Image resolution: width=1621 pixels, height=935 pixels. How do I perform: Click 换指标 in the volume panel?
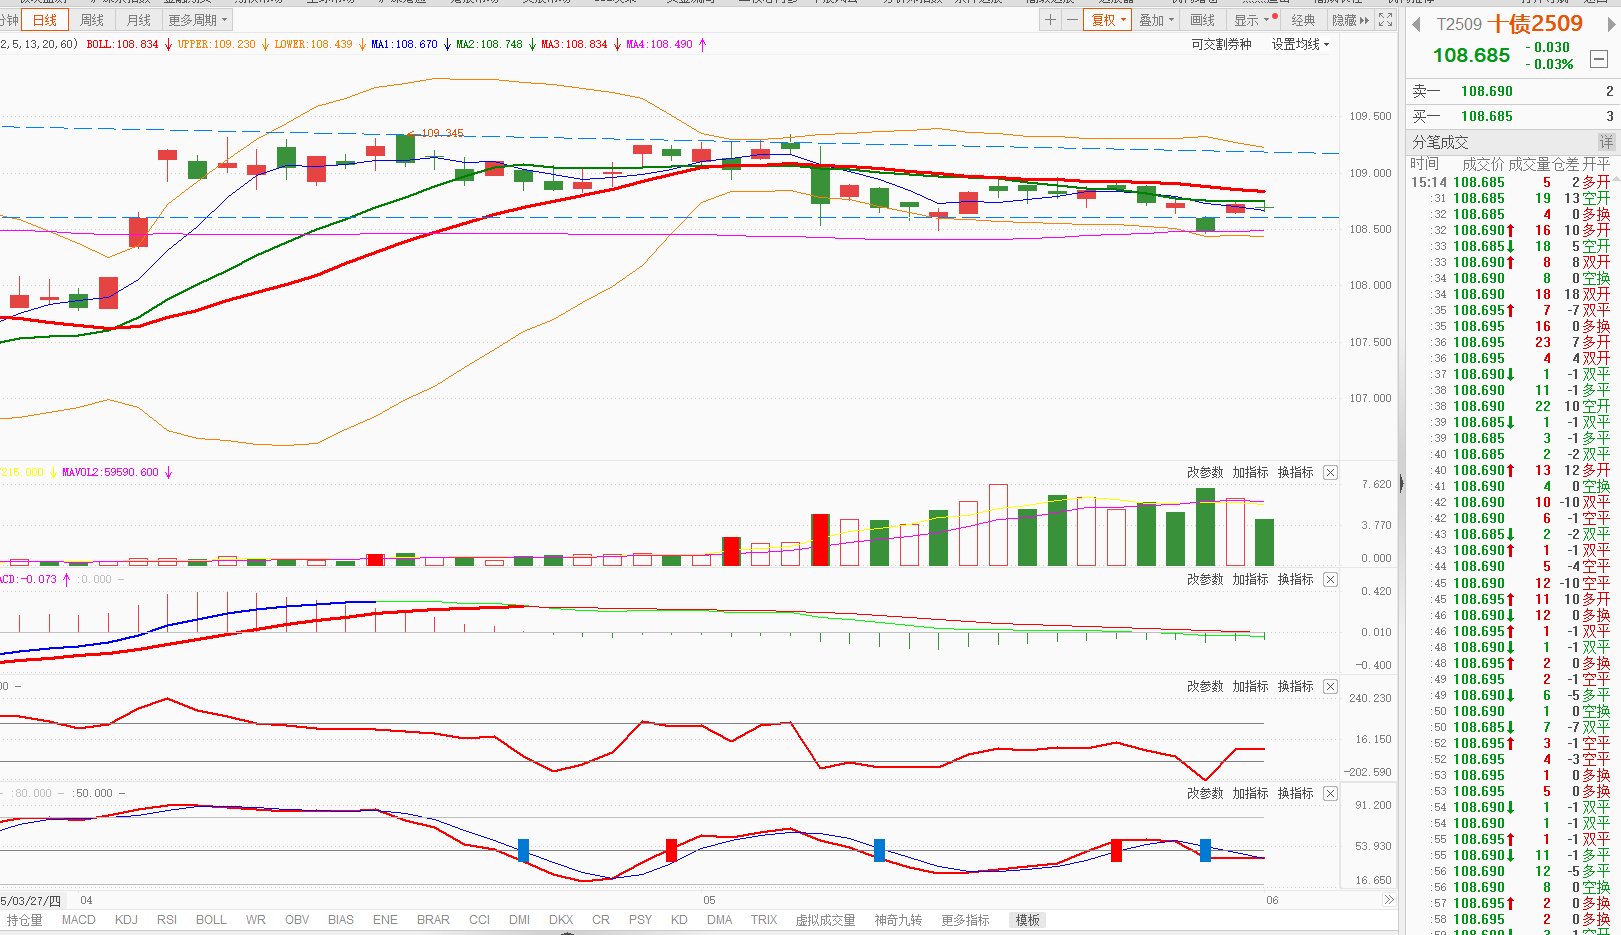[x=1295, y=472]
